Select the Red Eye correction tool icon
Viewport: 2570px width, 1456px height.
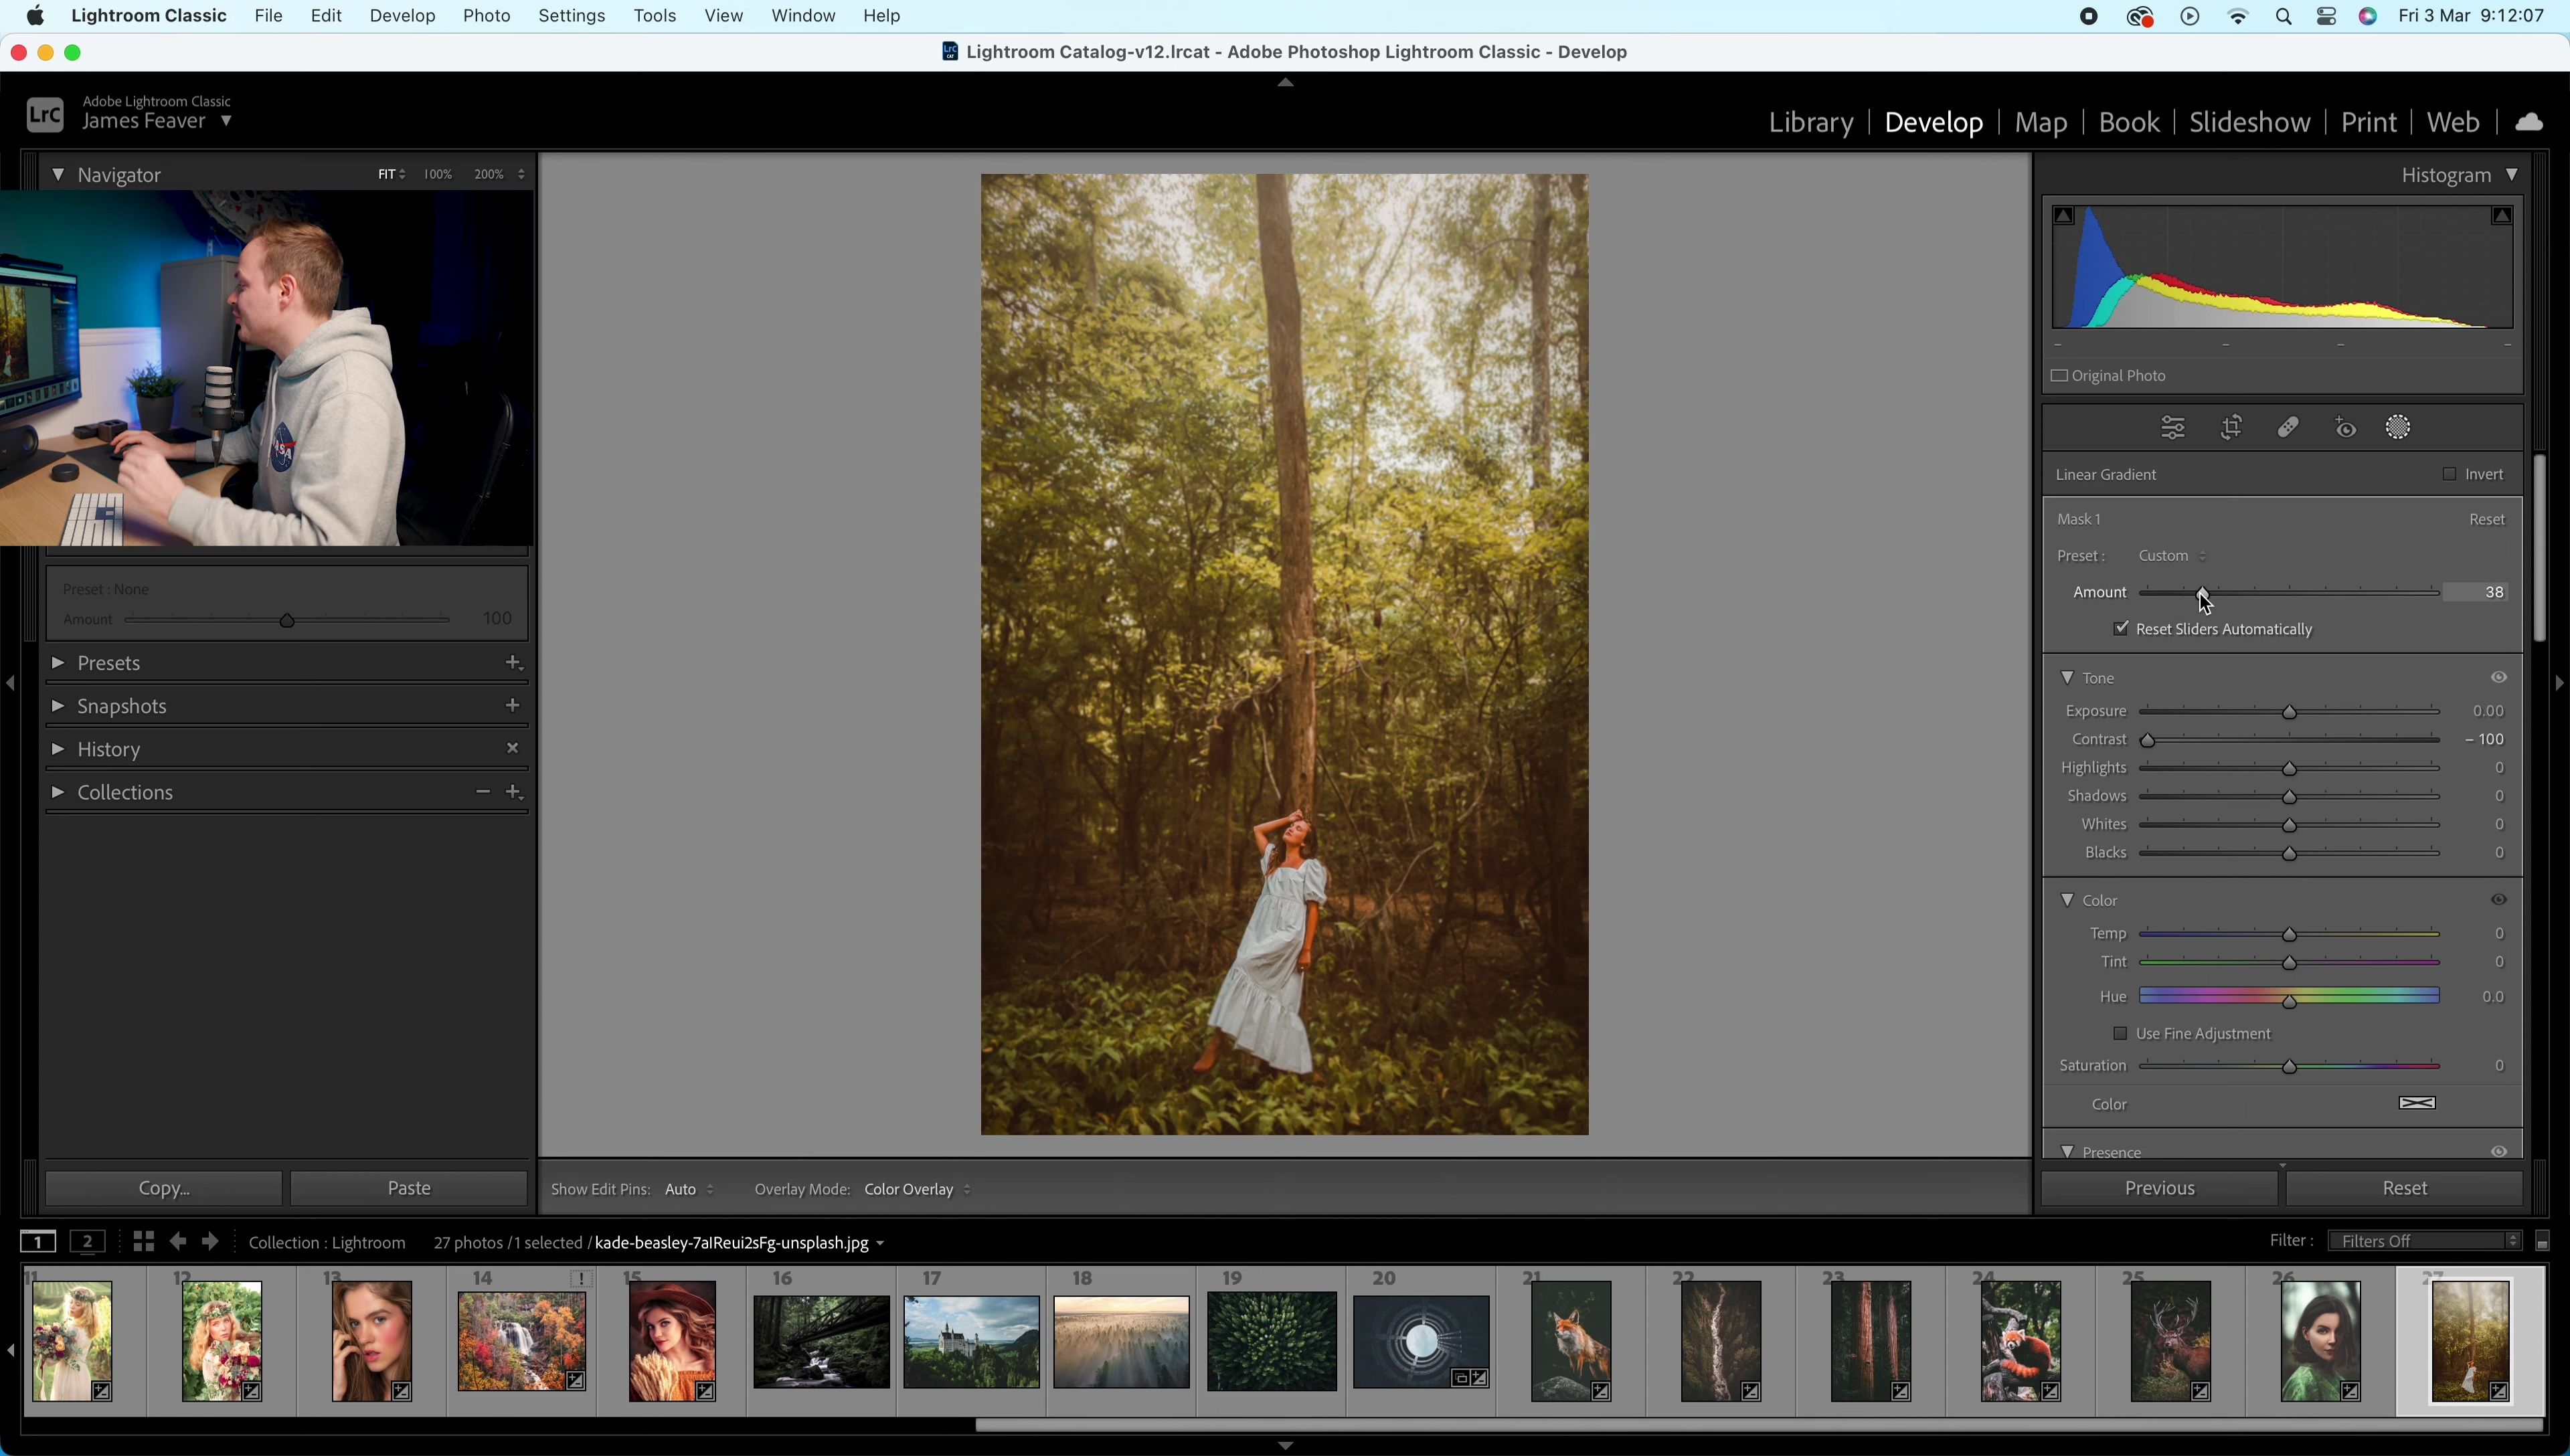pos(2345,428)
